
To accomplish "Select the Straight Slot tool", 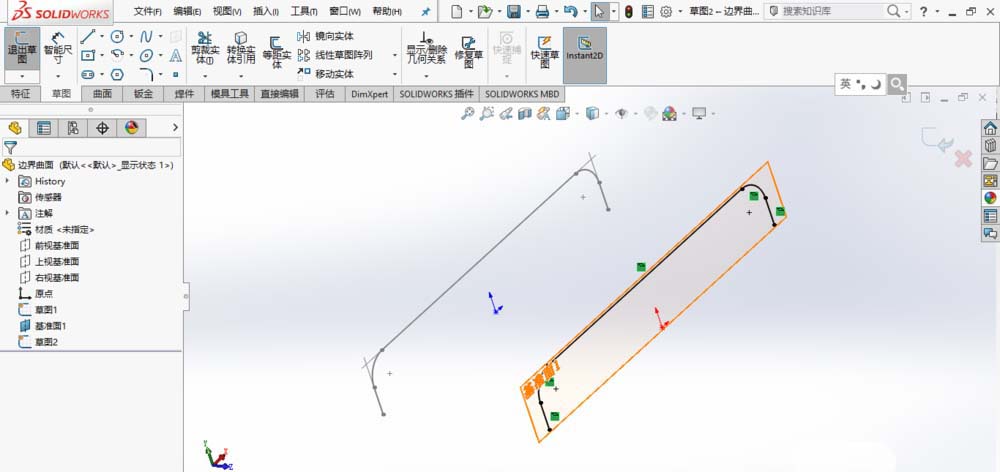I will click(x=88, y=75).
